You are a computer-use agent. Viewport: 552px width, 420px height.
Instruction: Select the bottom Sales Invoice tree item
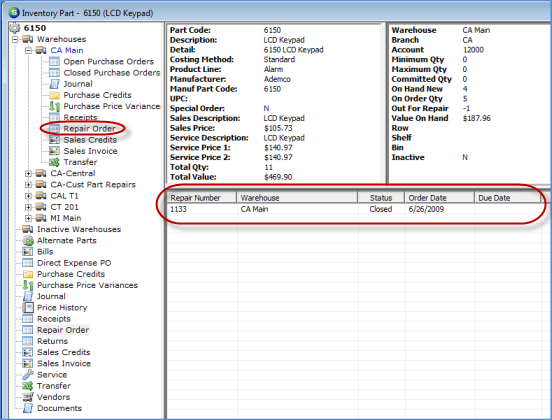[64, 363]
